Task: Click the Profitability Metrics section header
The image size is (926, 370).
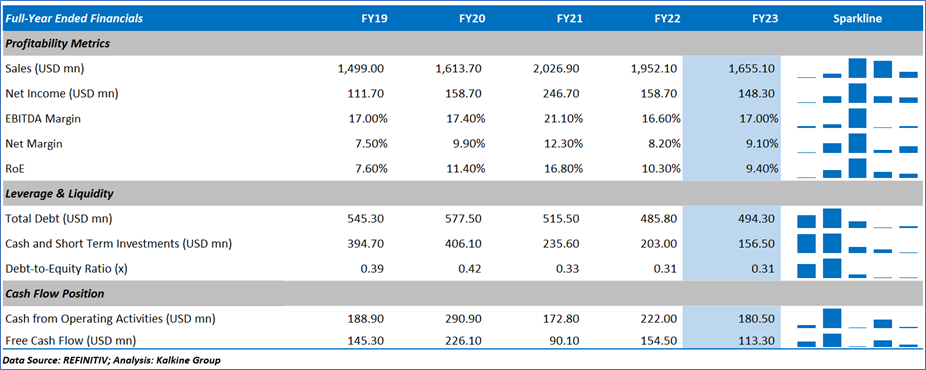Action: [57, 44]
